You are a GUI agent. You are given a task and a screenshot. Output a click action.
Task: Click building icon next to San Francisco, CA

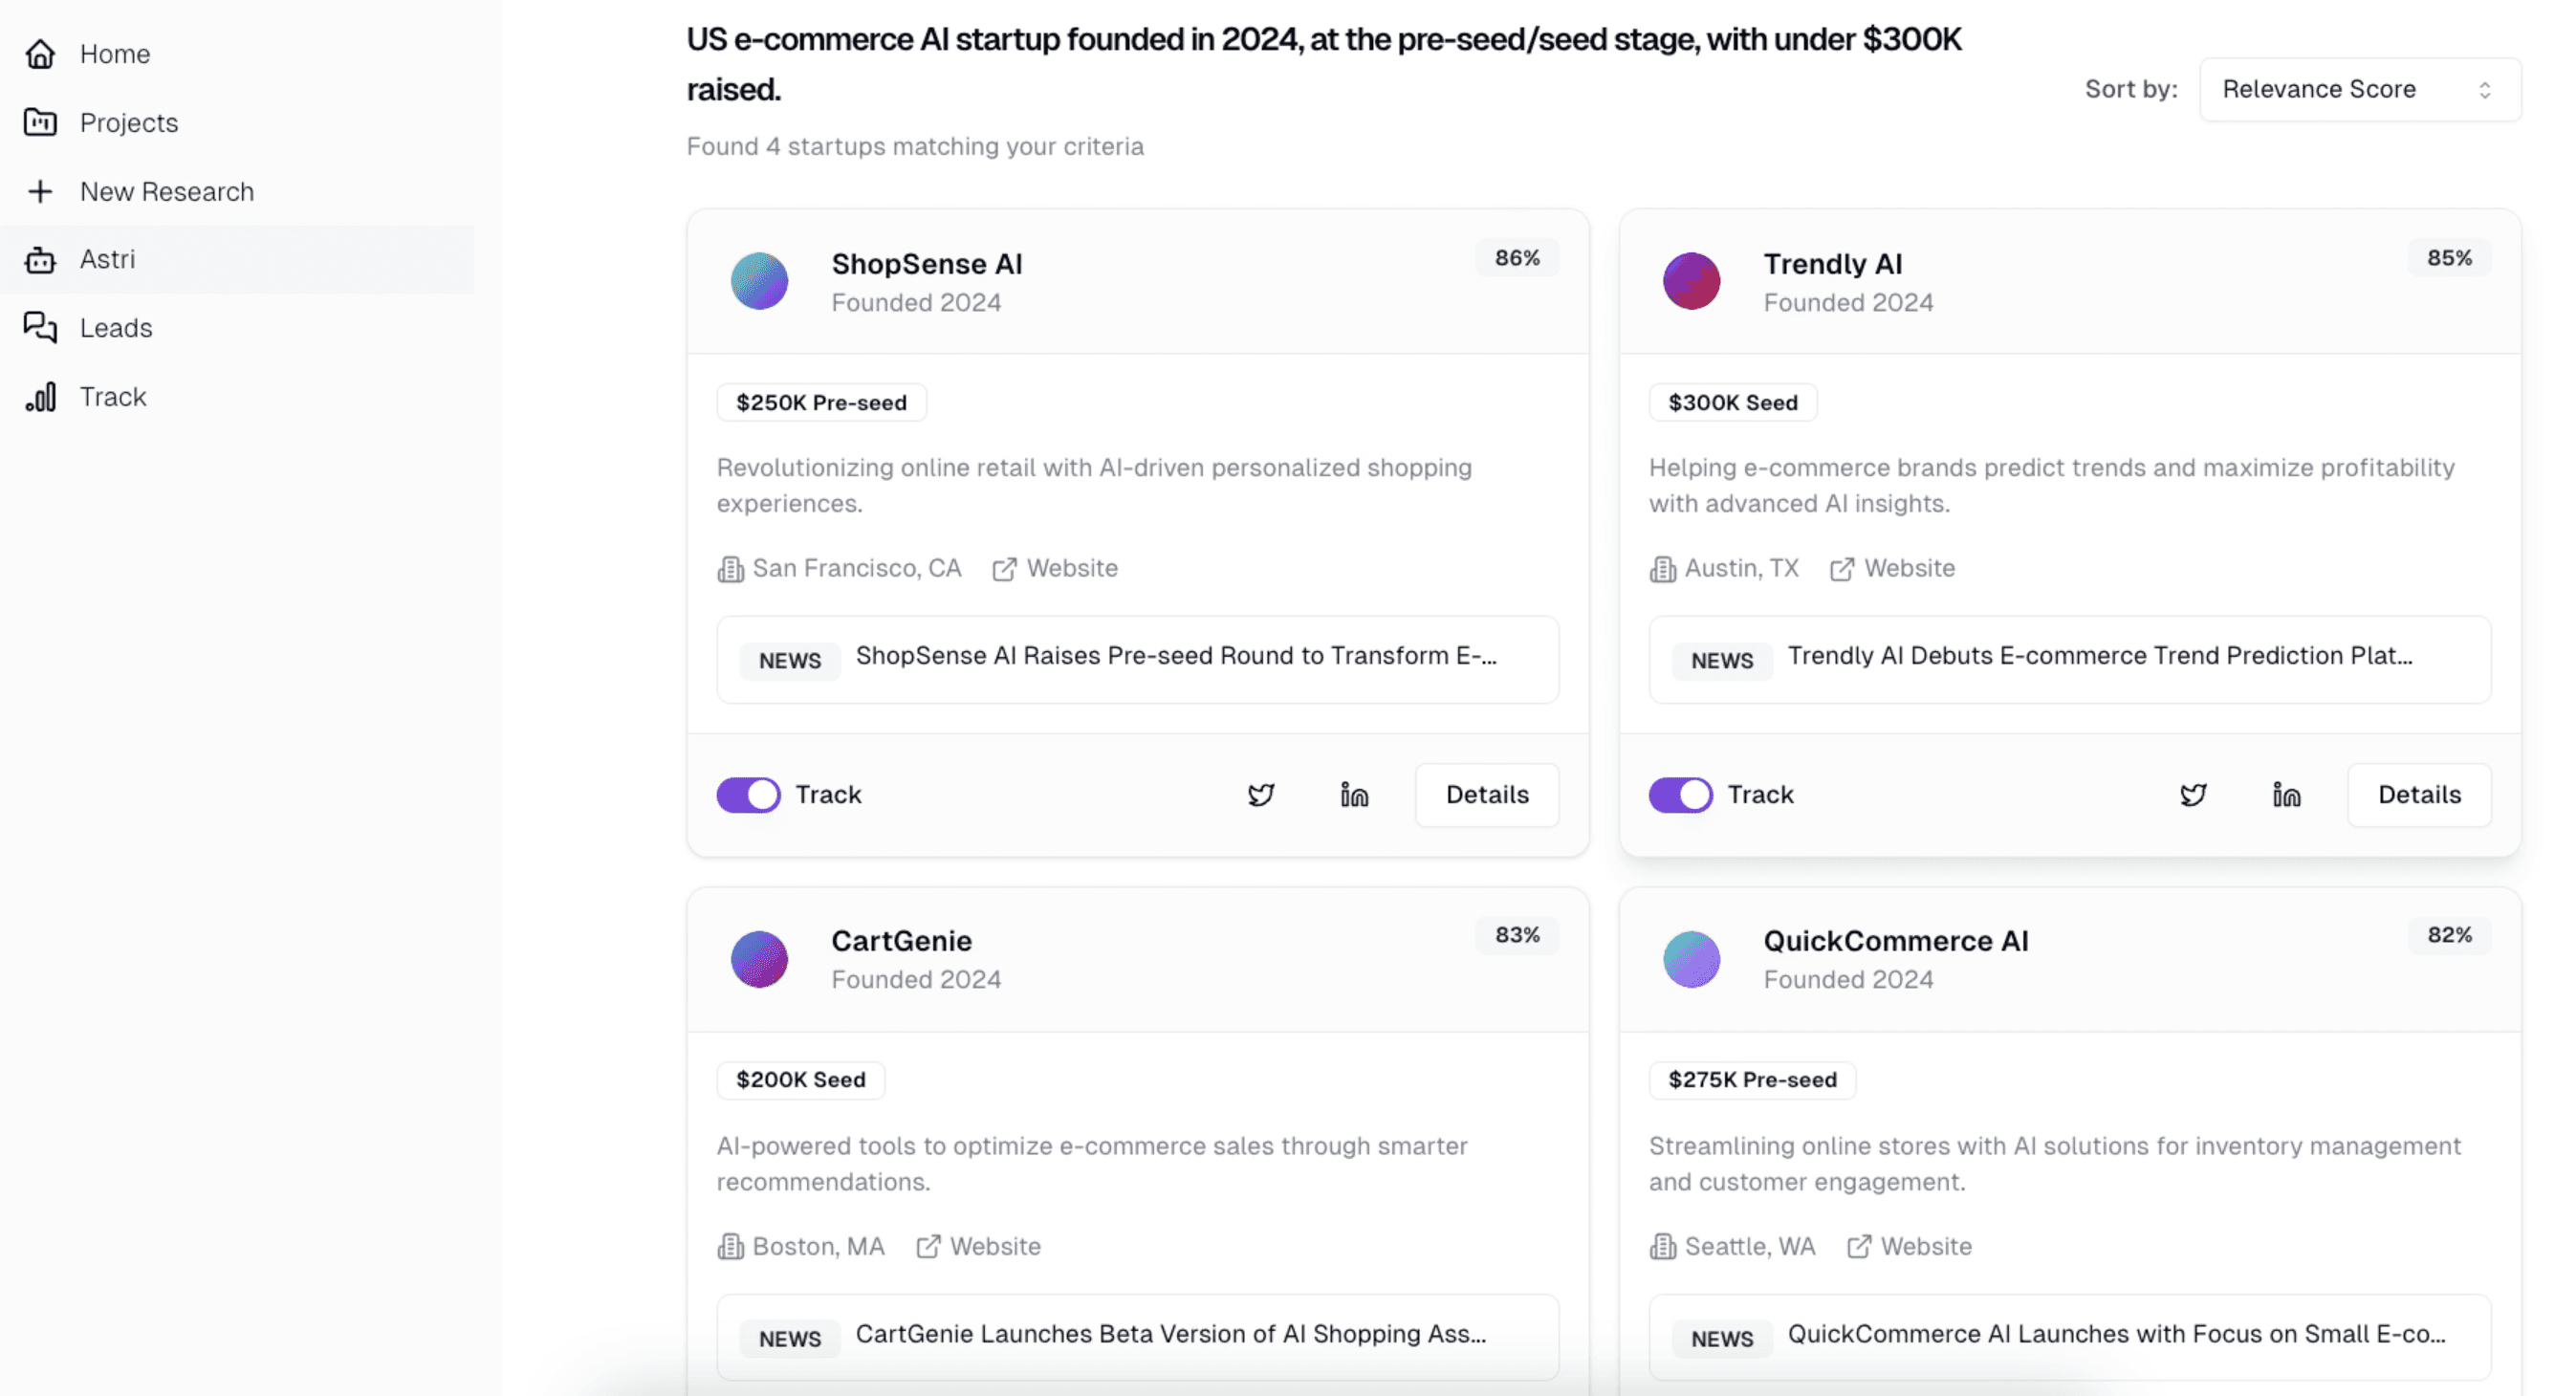click(731, 569)
